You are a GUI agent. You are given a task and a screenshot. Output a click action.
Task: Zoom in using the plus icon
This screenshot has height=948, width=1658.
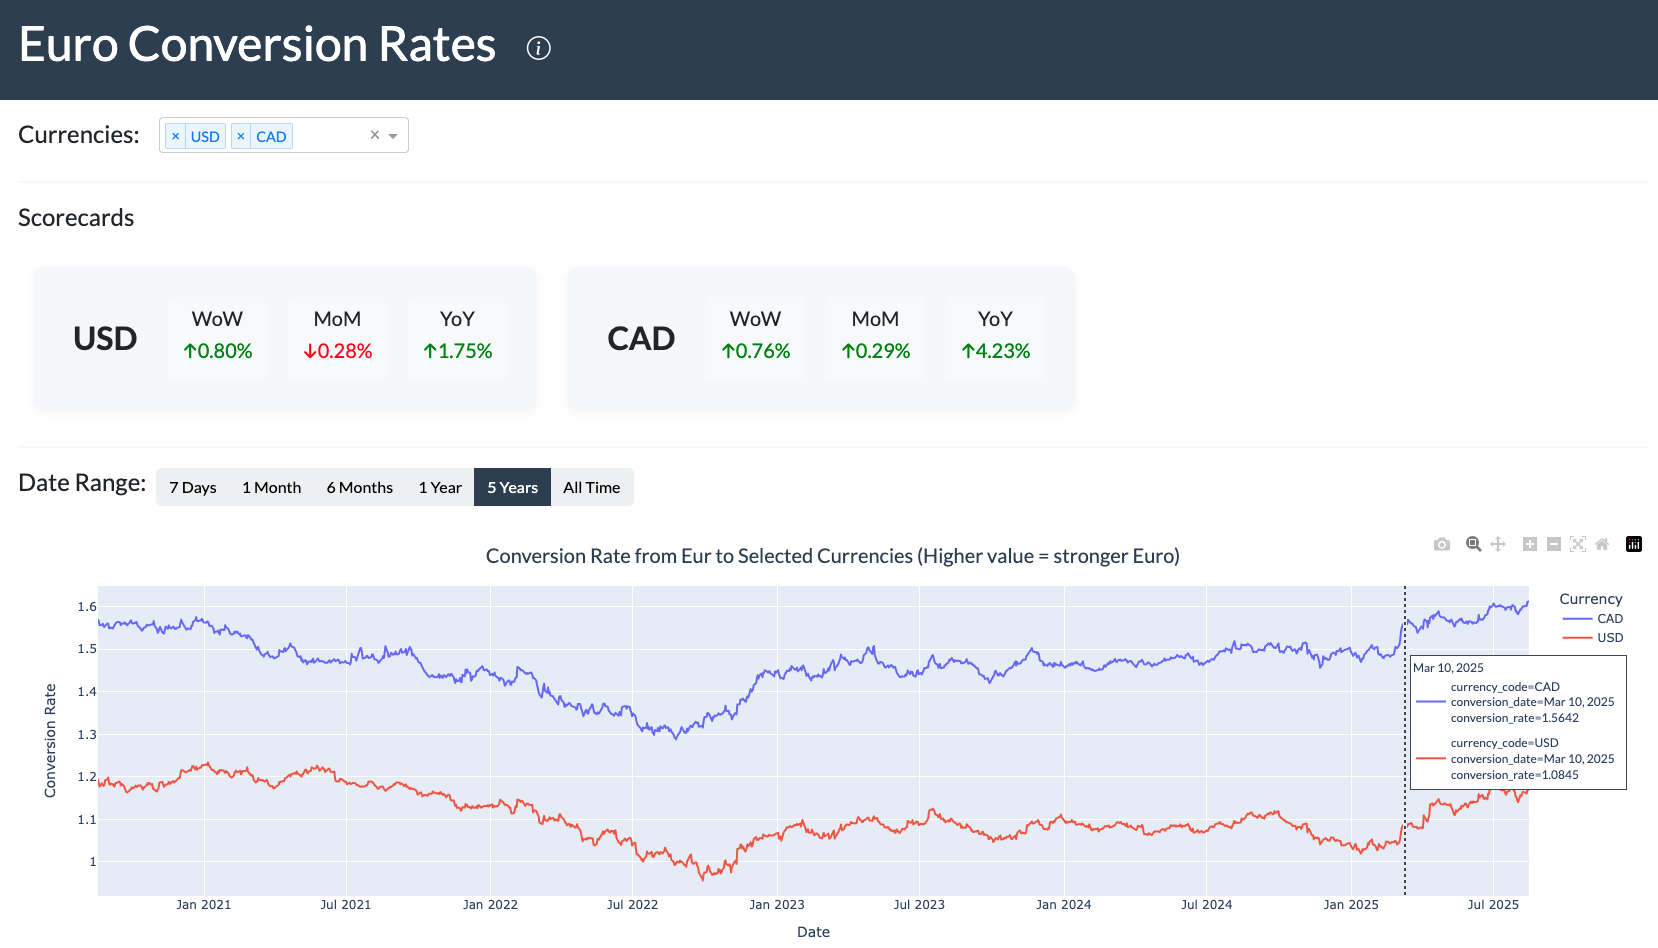(1529, 544)
